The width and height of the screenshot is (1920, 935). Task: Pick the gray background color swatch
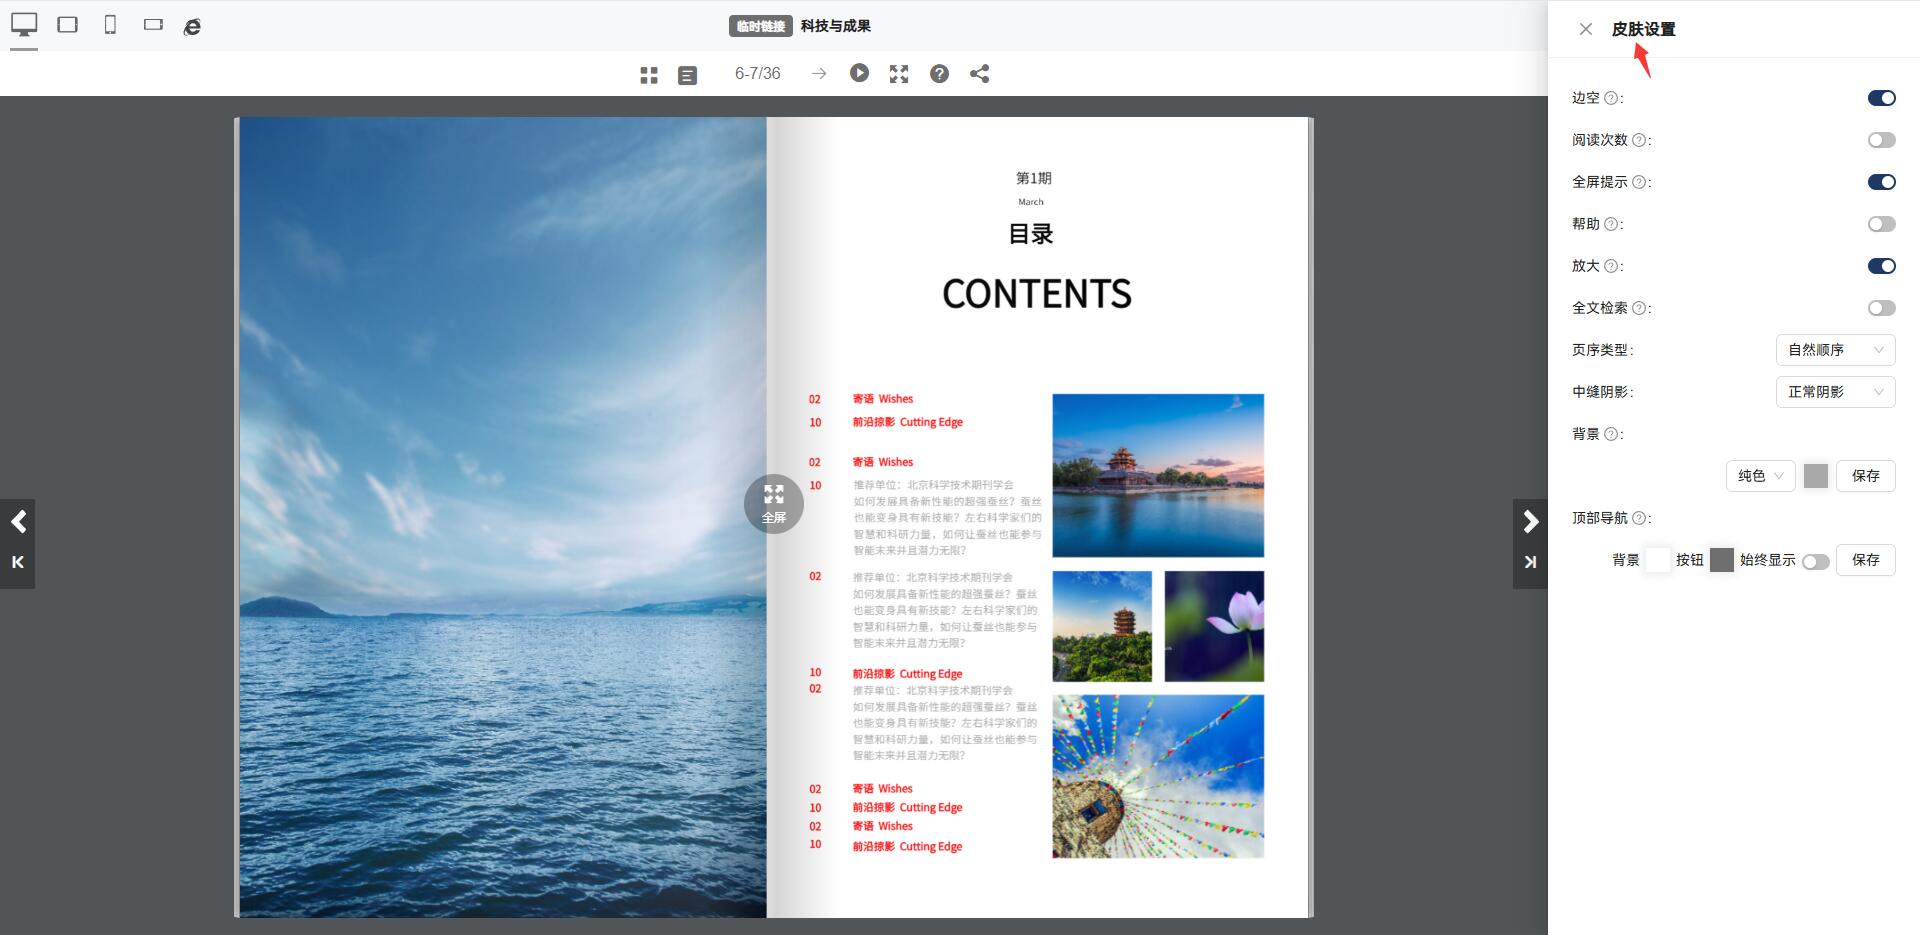point(1816,476)
